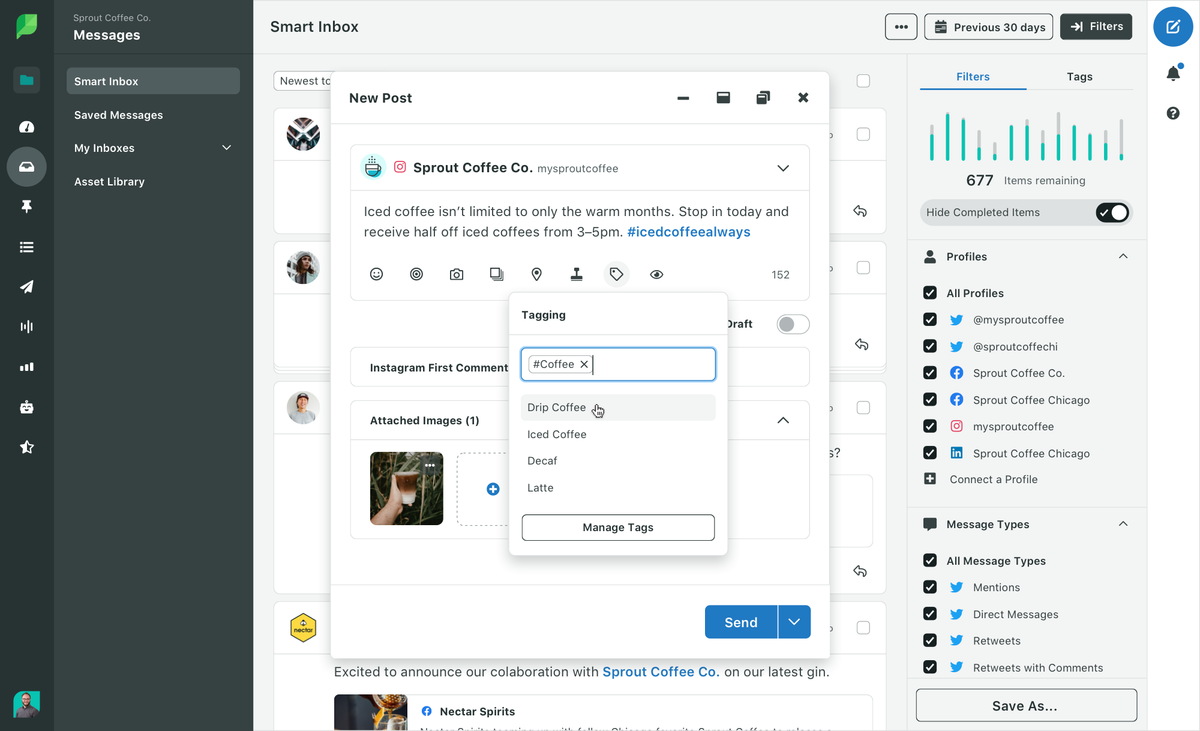Open the notifications bell

[x=1173, y=73]
